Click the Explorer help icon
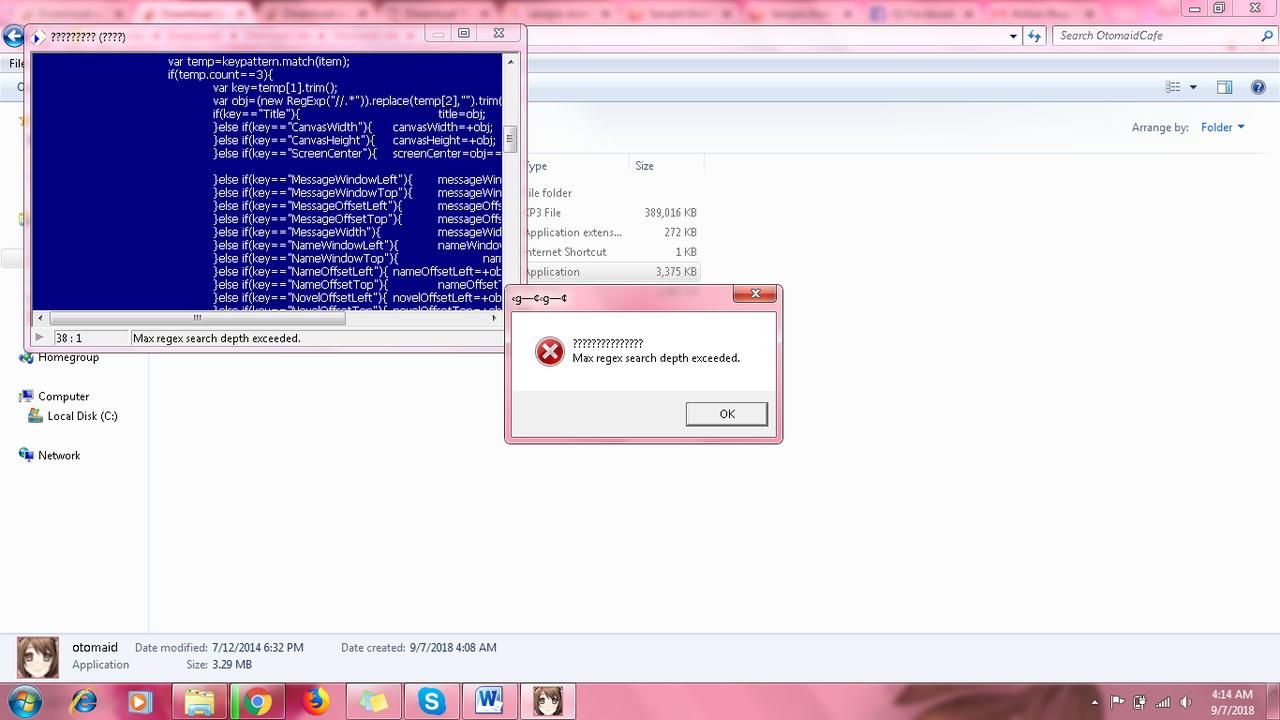 click(x=1258, y=87)
